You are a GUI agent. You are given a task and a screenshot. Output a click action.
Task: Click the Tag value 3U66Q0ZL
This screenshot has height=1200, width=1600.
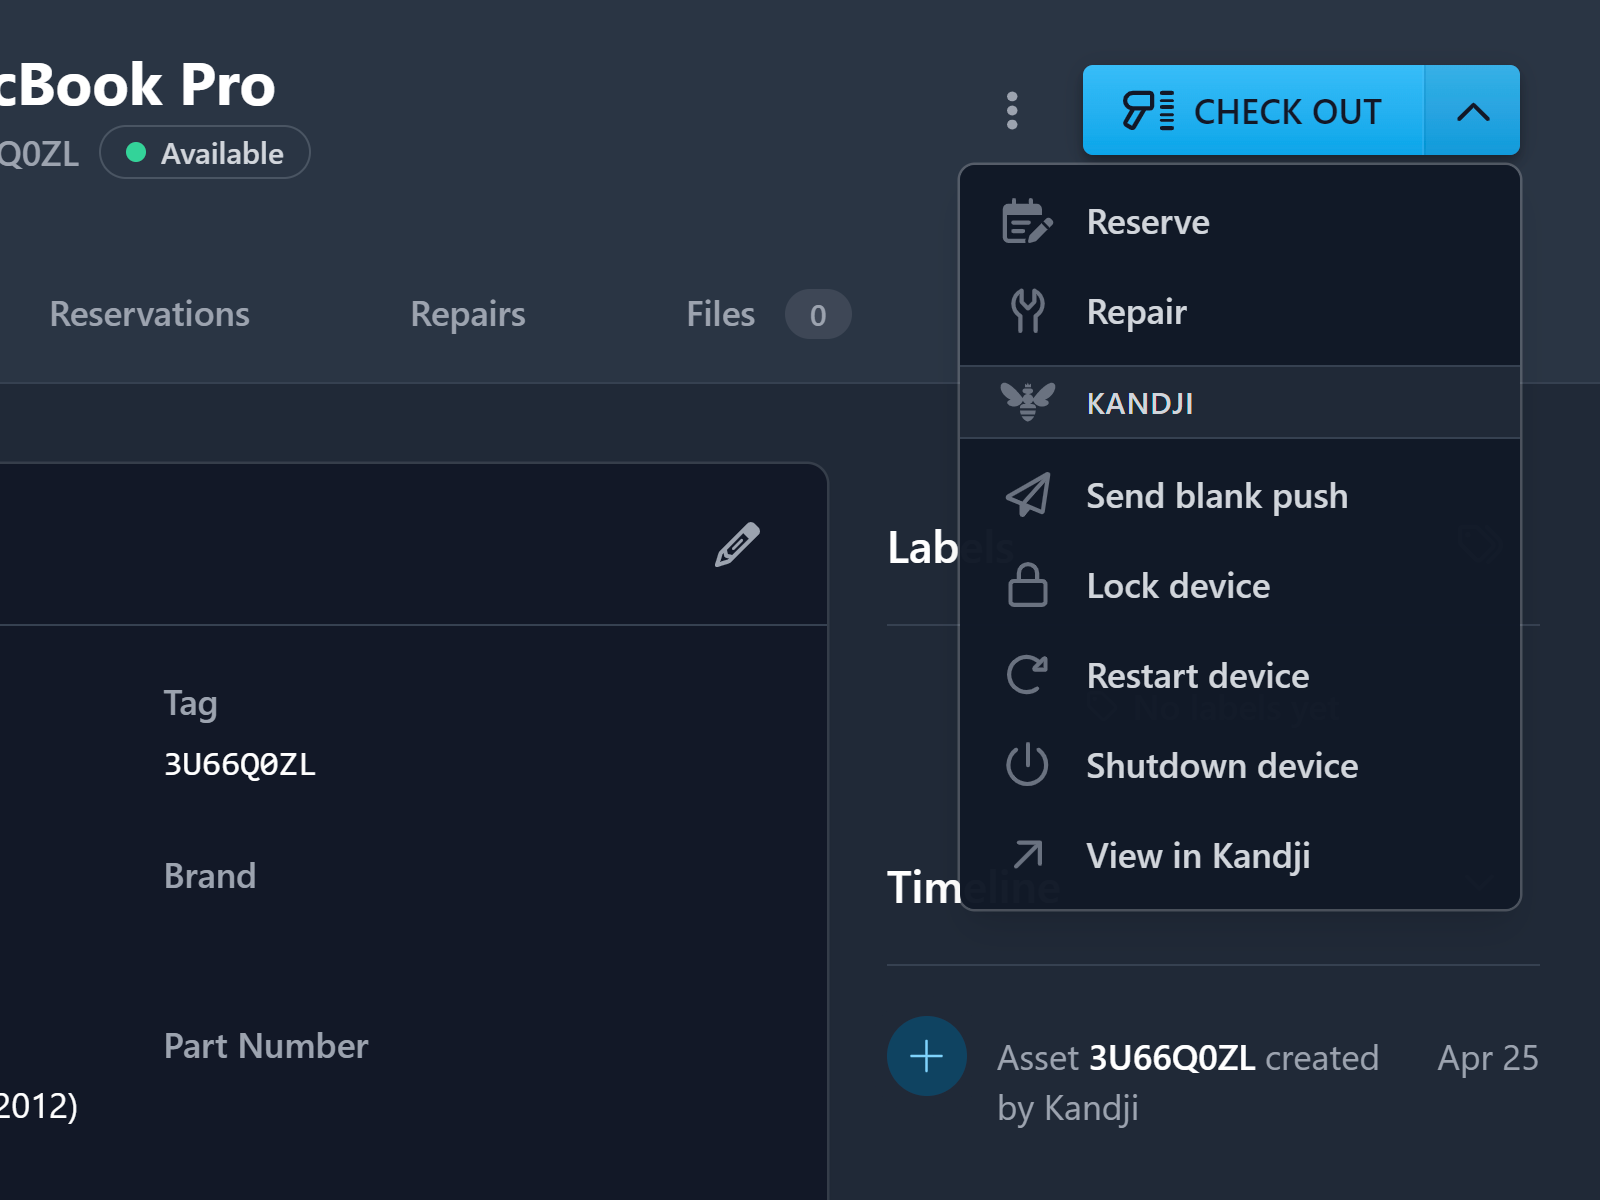click(240, 765)
